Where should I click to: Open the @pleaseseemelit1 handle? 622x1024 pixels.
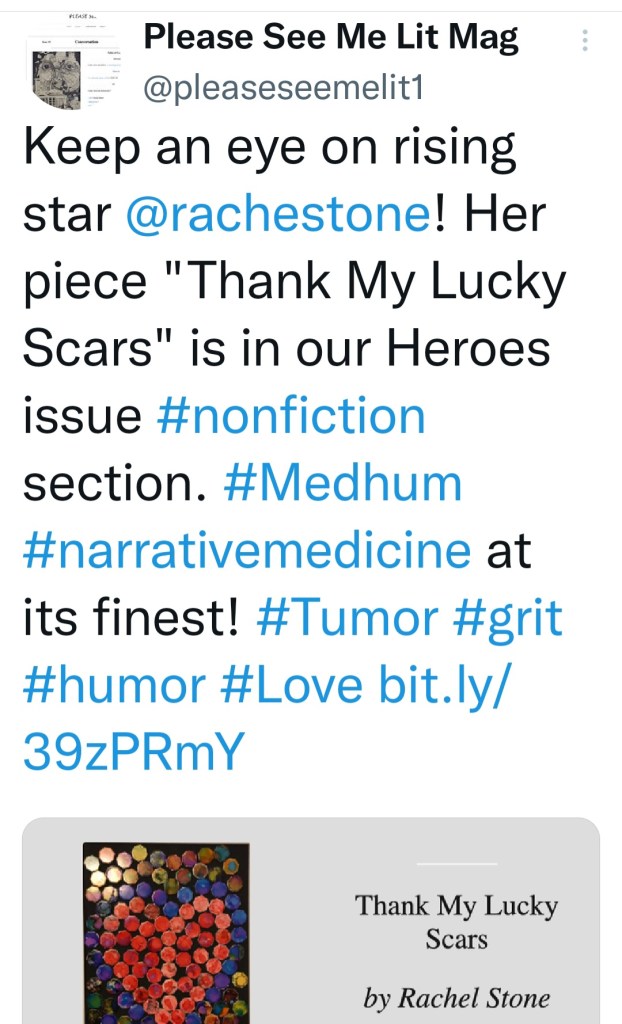click(x=284, y=88)
